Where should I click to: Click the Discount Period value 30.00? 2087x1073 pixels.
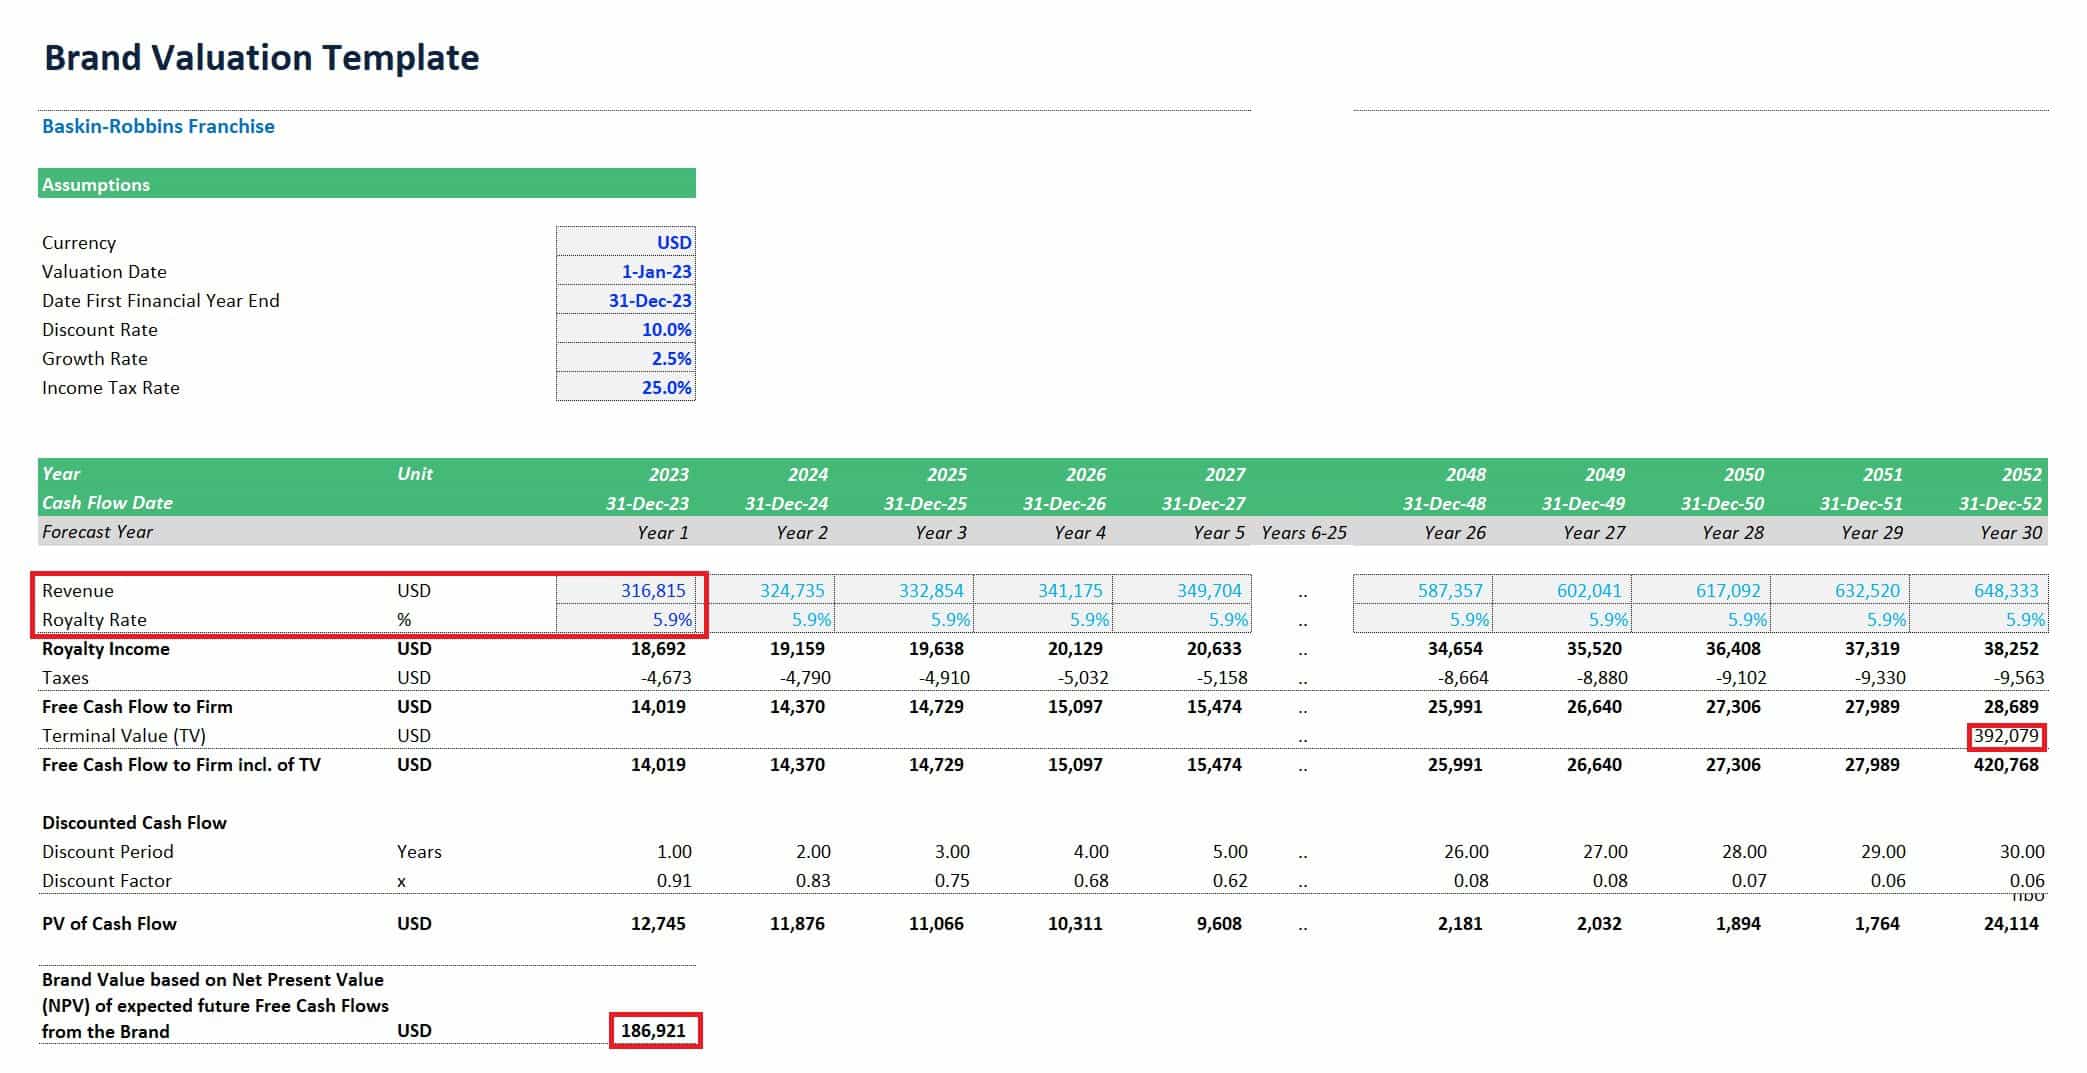pos(2022,851)
